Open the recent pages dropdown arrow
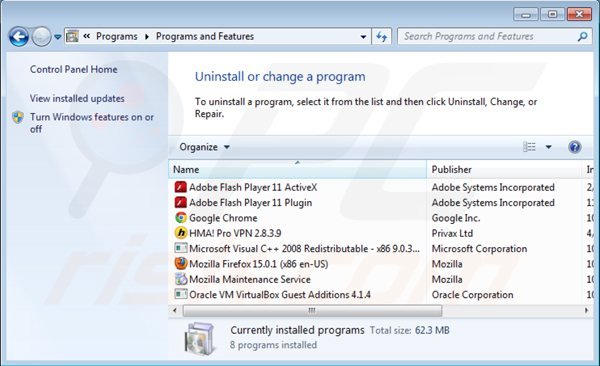This screenshot has width=600, height=366. 57,37
